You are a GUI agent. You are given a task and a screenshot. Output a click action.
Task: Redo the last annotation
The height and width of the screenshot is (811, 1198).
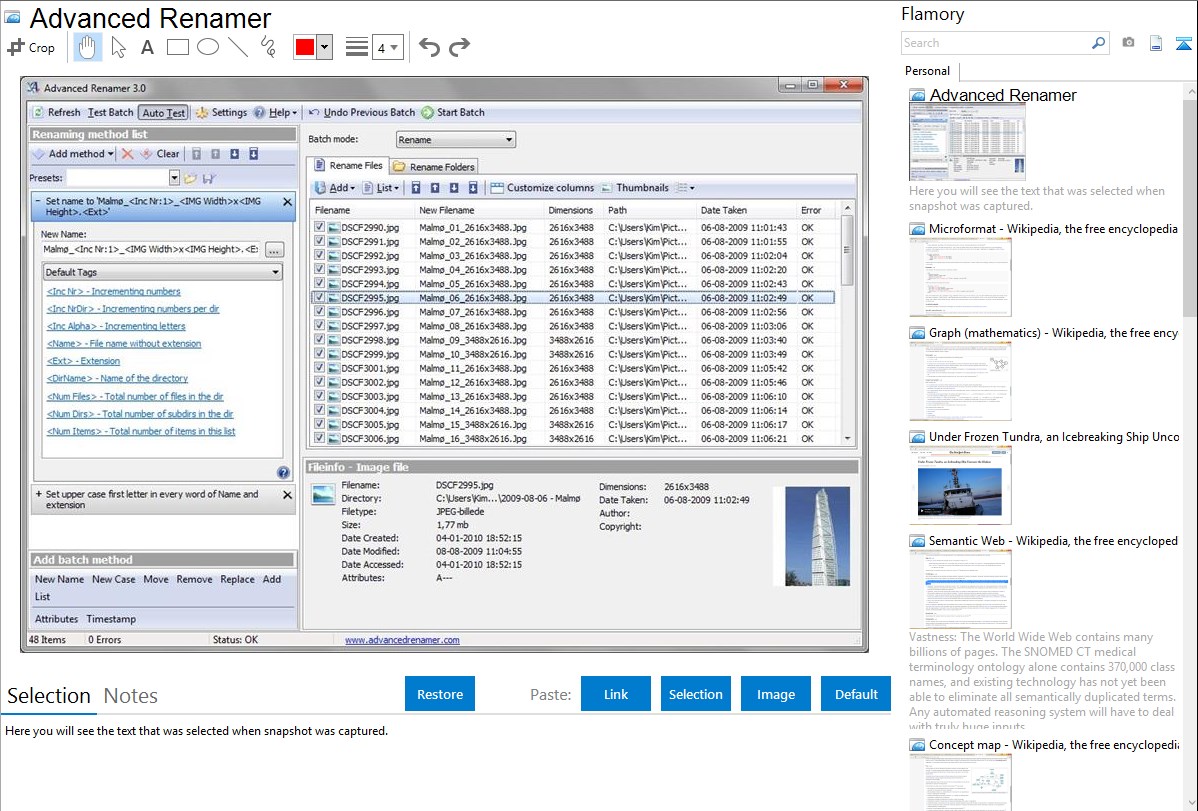(x=459, y=47)
